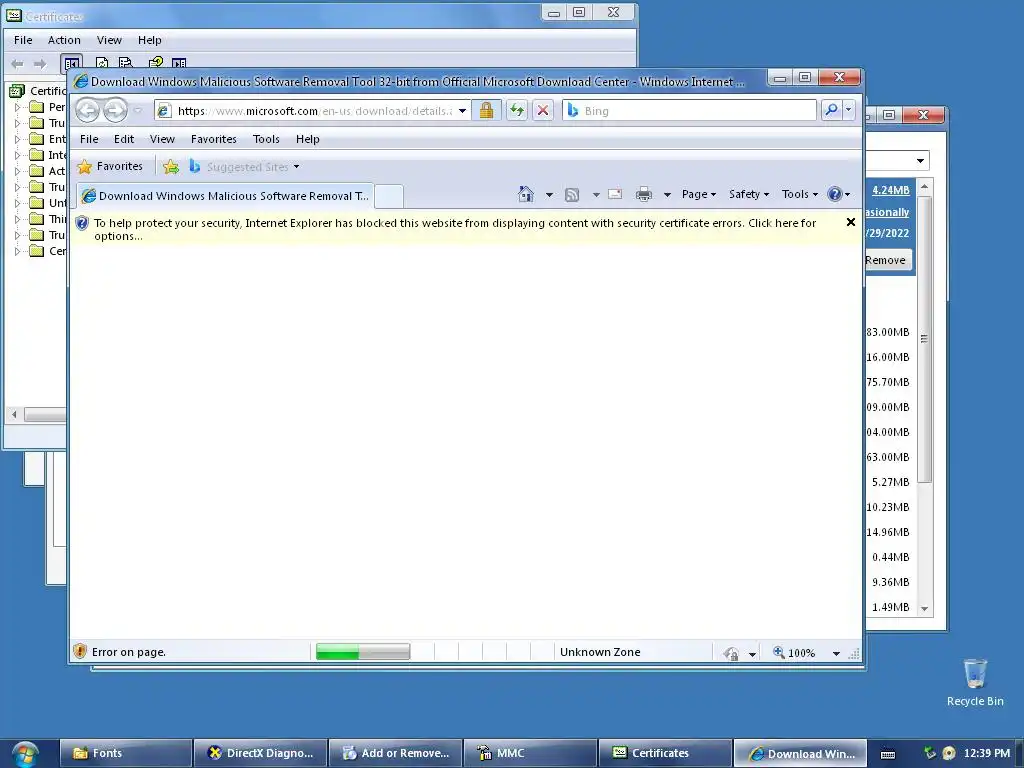Expand the 'Ent' folder in Certificates tree
The image size is (1024, 768).
point(18,139)
